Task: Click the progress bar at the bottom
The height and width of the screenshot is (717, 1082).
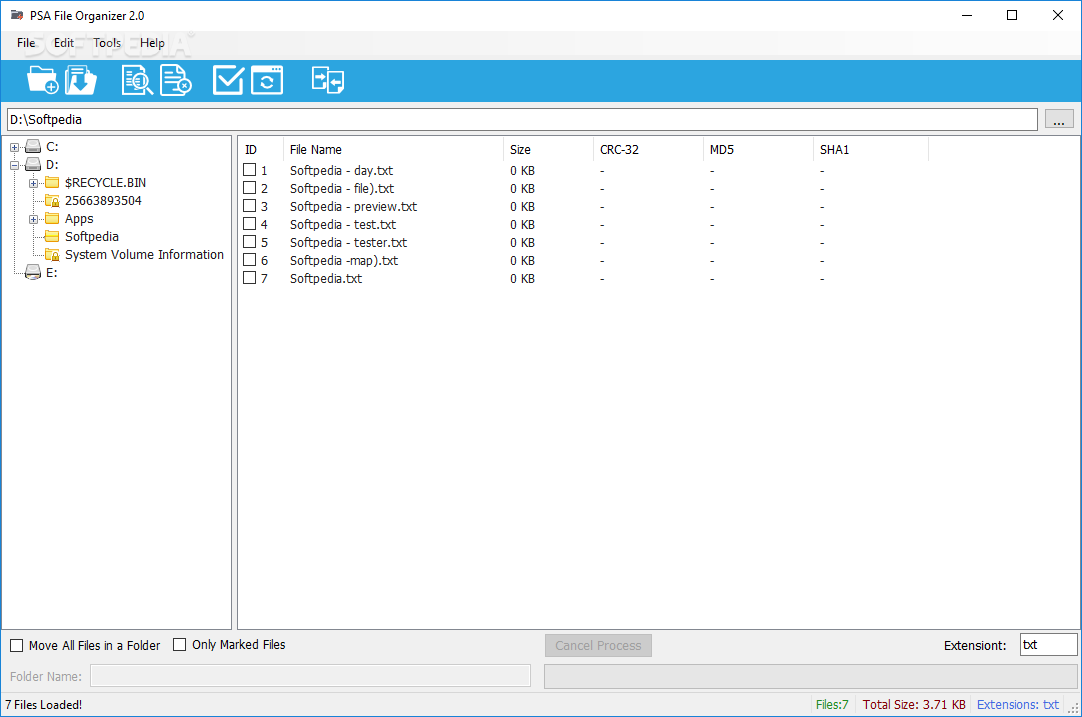Action: [811, 676]
